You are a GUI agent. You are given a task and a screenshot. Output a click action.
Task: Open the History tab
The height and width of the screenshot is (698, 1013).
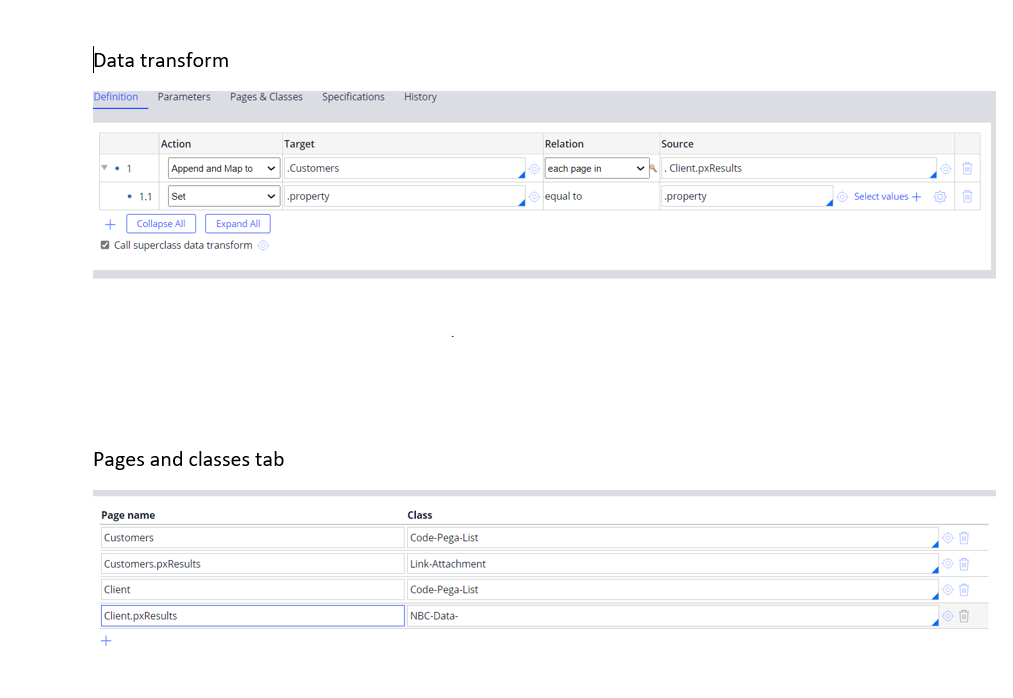[x=420, y=97]
